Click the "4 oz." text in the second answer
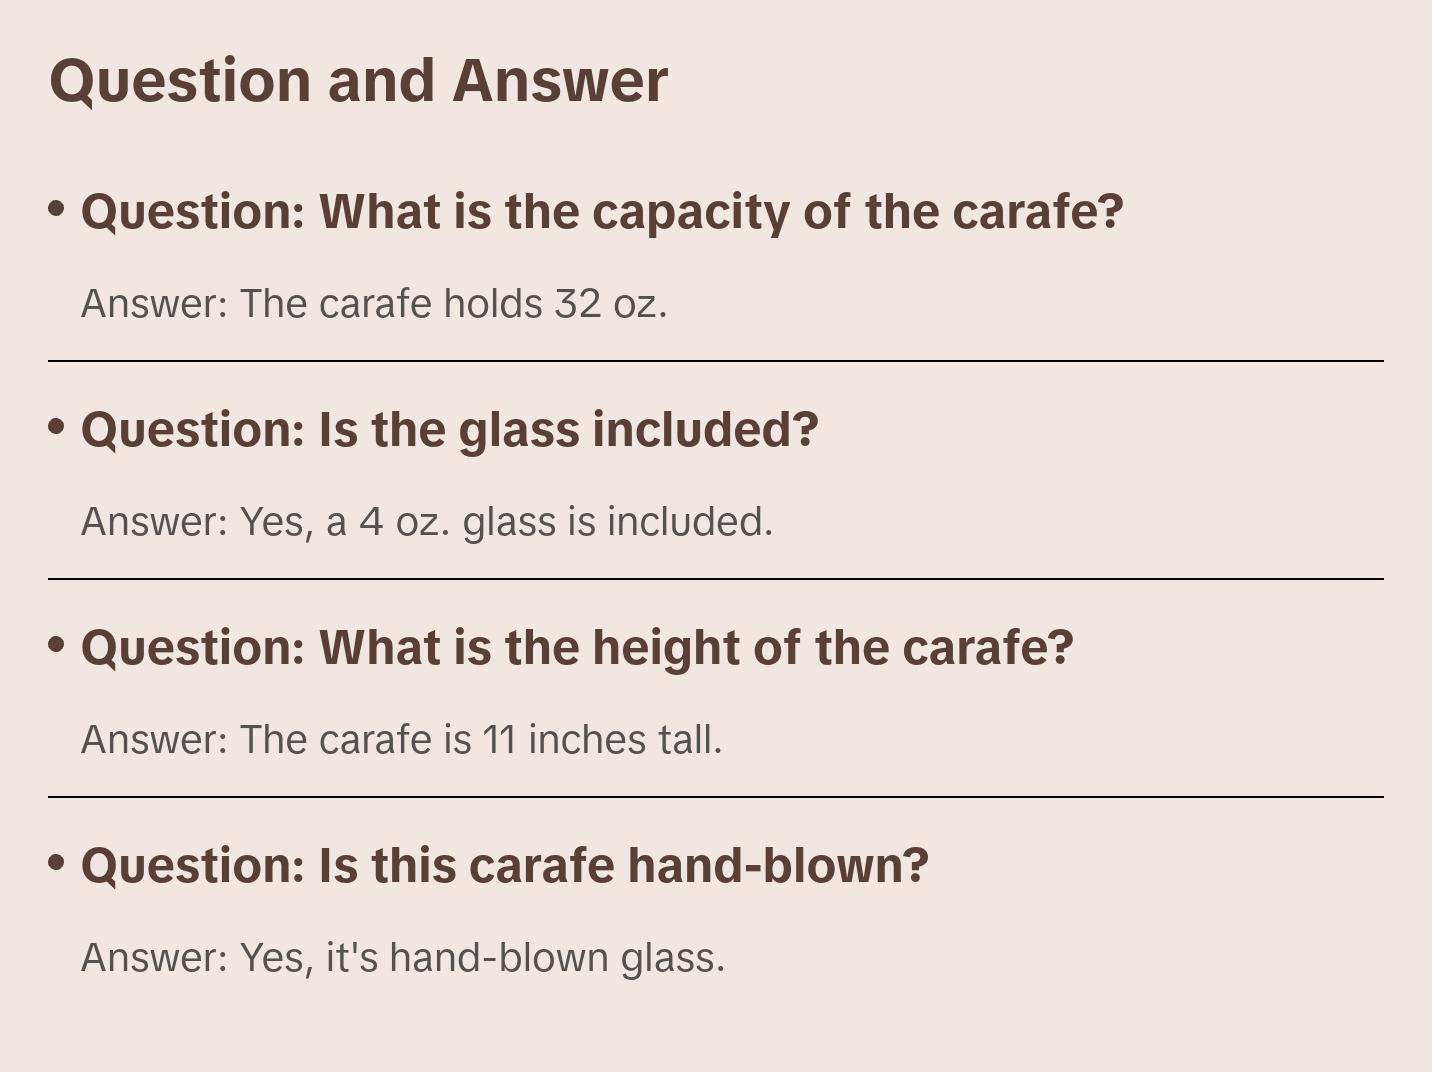The height and width of the screenshot is (1072, 1432). [x=405, y=522]
